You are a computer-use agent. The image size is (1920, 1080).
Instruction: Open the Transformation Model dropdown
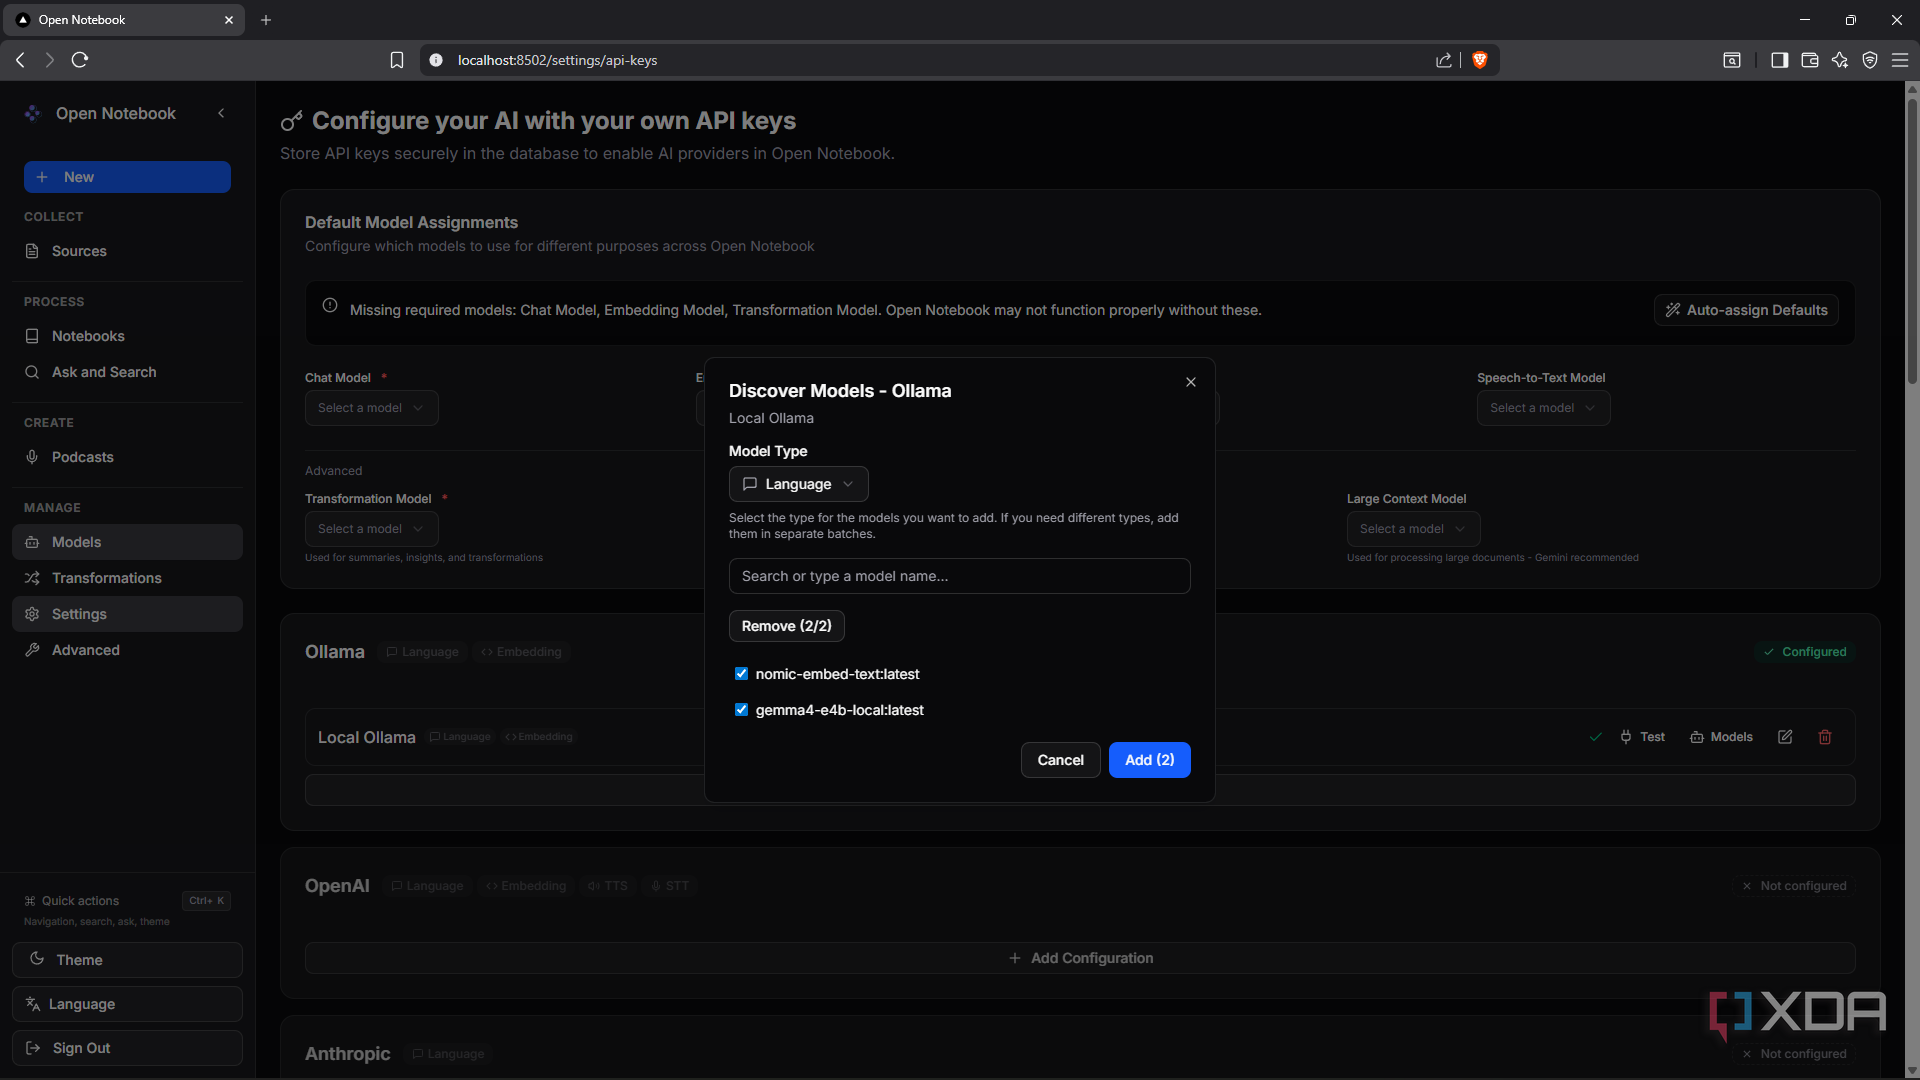(371, 529)
